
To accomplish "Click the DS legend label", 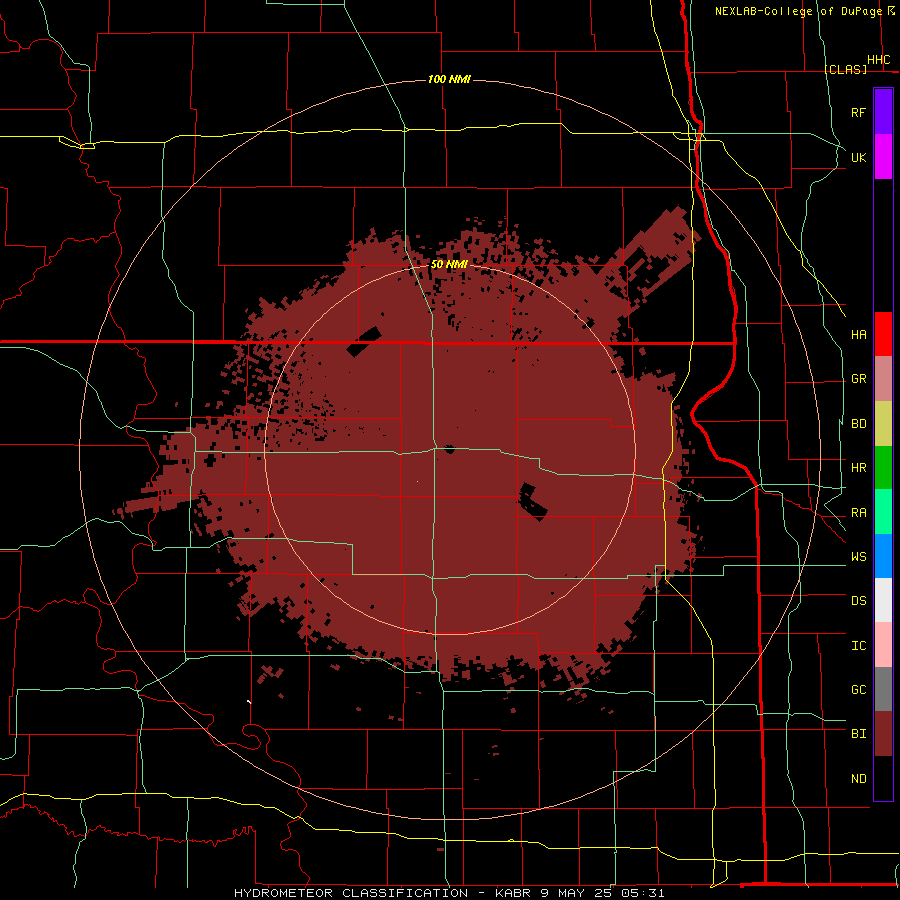I will [x=859, y=601].
